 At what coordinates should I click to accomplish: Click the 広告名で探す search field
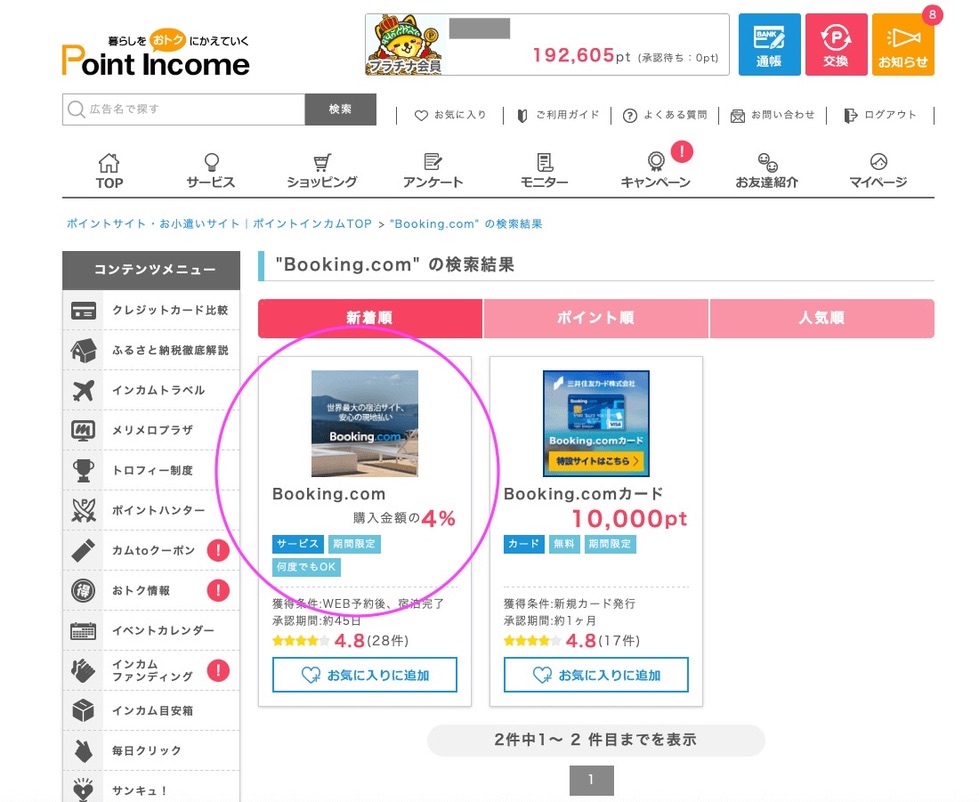[x=184, y=109]
